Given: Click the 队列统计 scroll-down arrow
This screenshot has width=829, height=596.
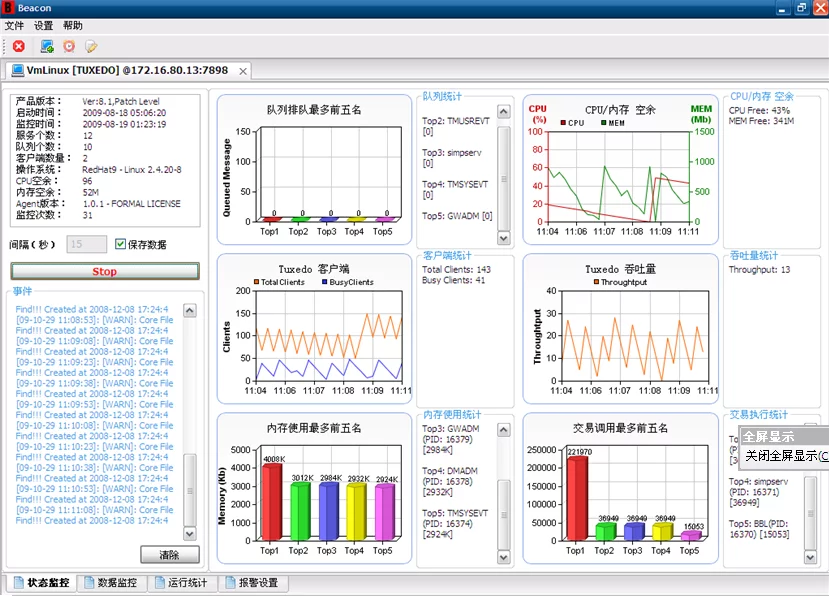Looking at the screenshot, I should coord(504,238).
